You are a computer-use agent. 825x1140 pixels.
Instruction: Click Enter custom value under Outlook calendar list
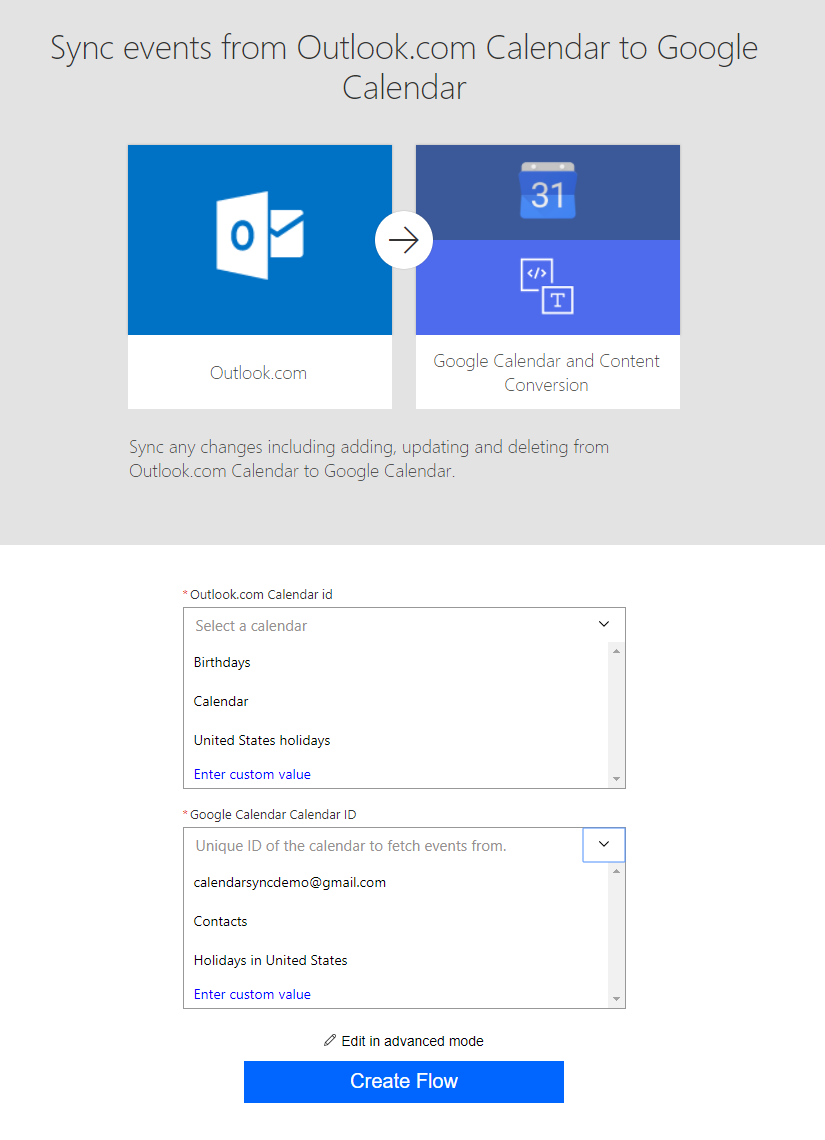(x=252, y=774)
